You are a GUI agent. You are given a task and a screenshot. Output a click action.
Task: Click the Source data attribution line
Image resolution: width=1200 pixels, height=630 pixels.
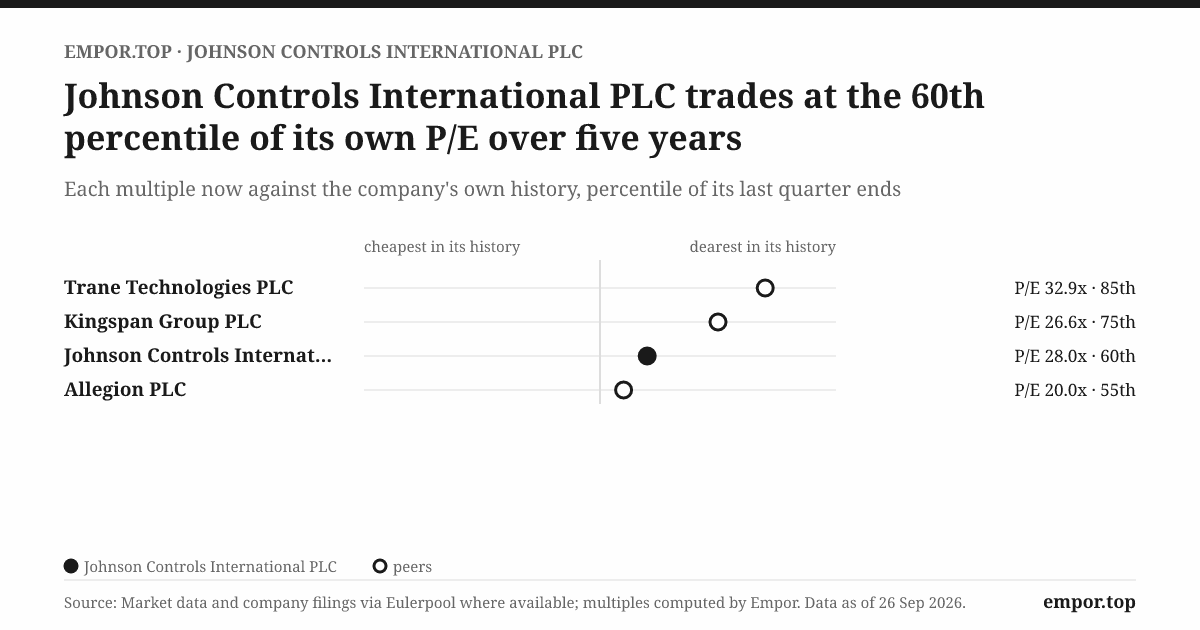[515, 603]
